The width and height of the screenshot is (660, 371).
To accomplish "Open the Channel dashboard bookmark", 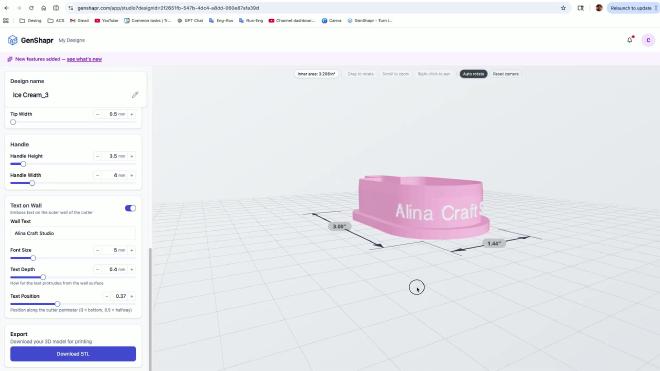I will (x=292, y=20).
